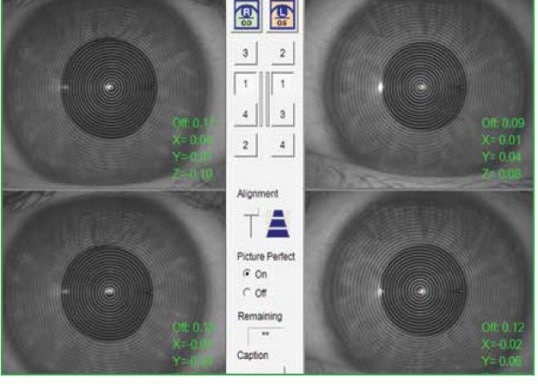The height and width of the screenshot is (384, 538).
Task: Click button 3 in the OS column
Action: pos(283,114)
